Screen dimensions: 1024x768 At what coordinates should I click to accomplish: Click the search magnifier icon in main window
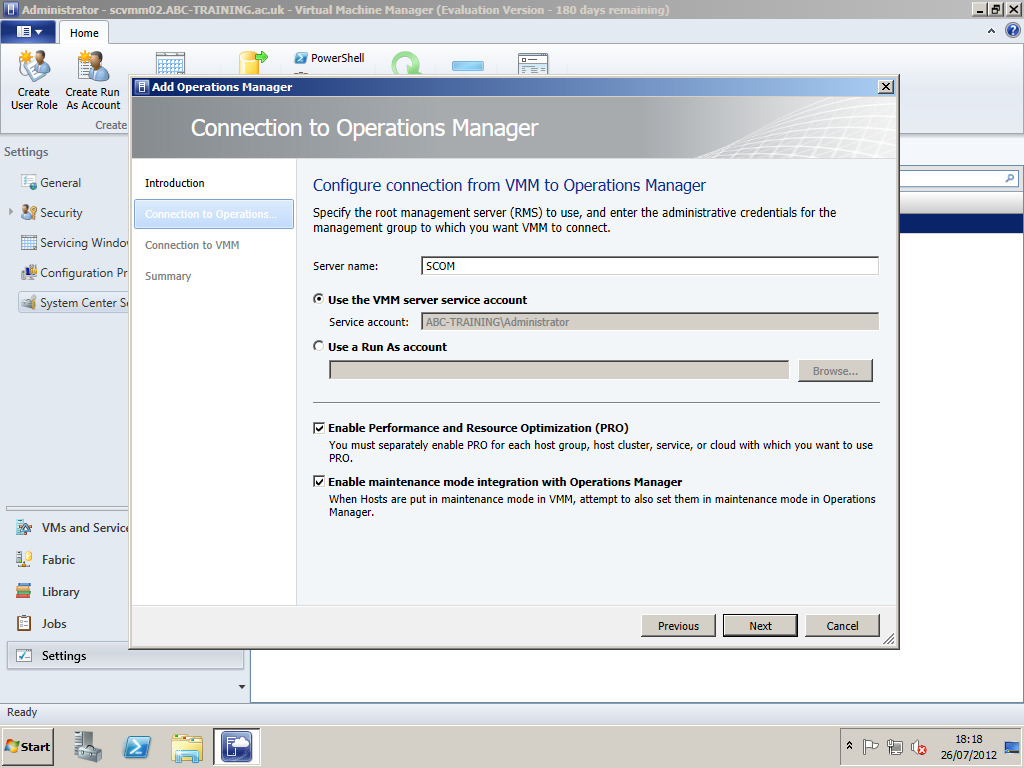[x=1010, y=178]
